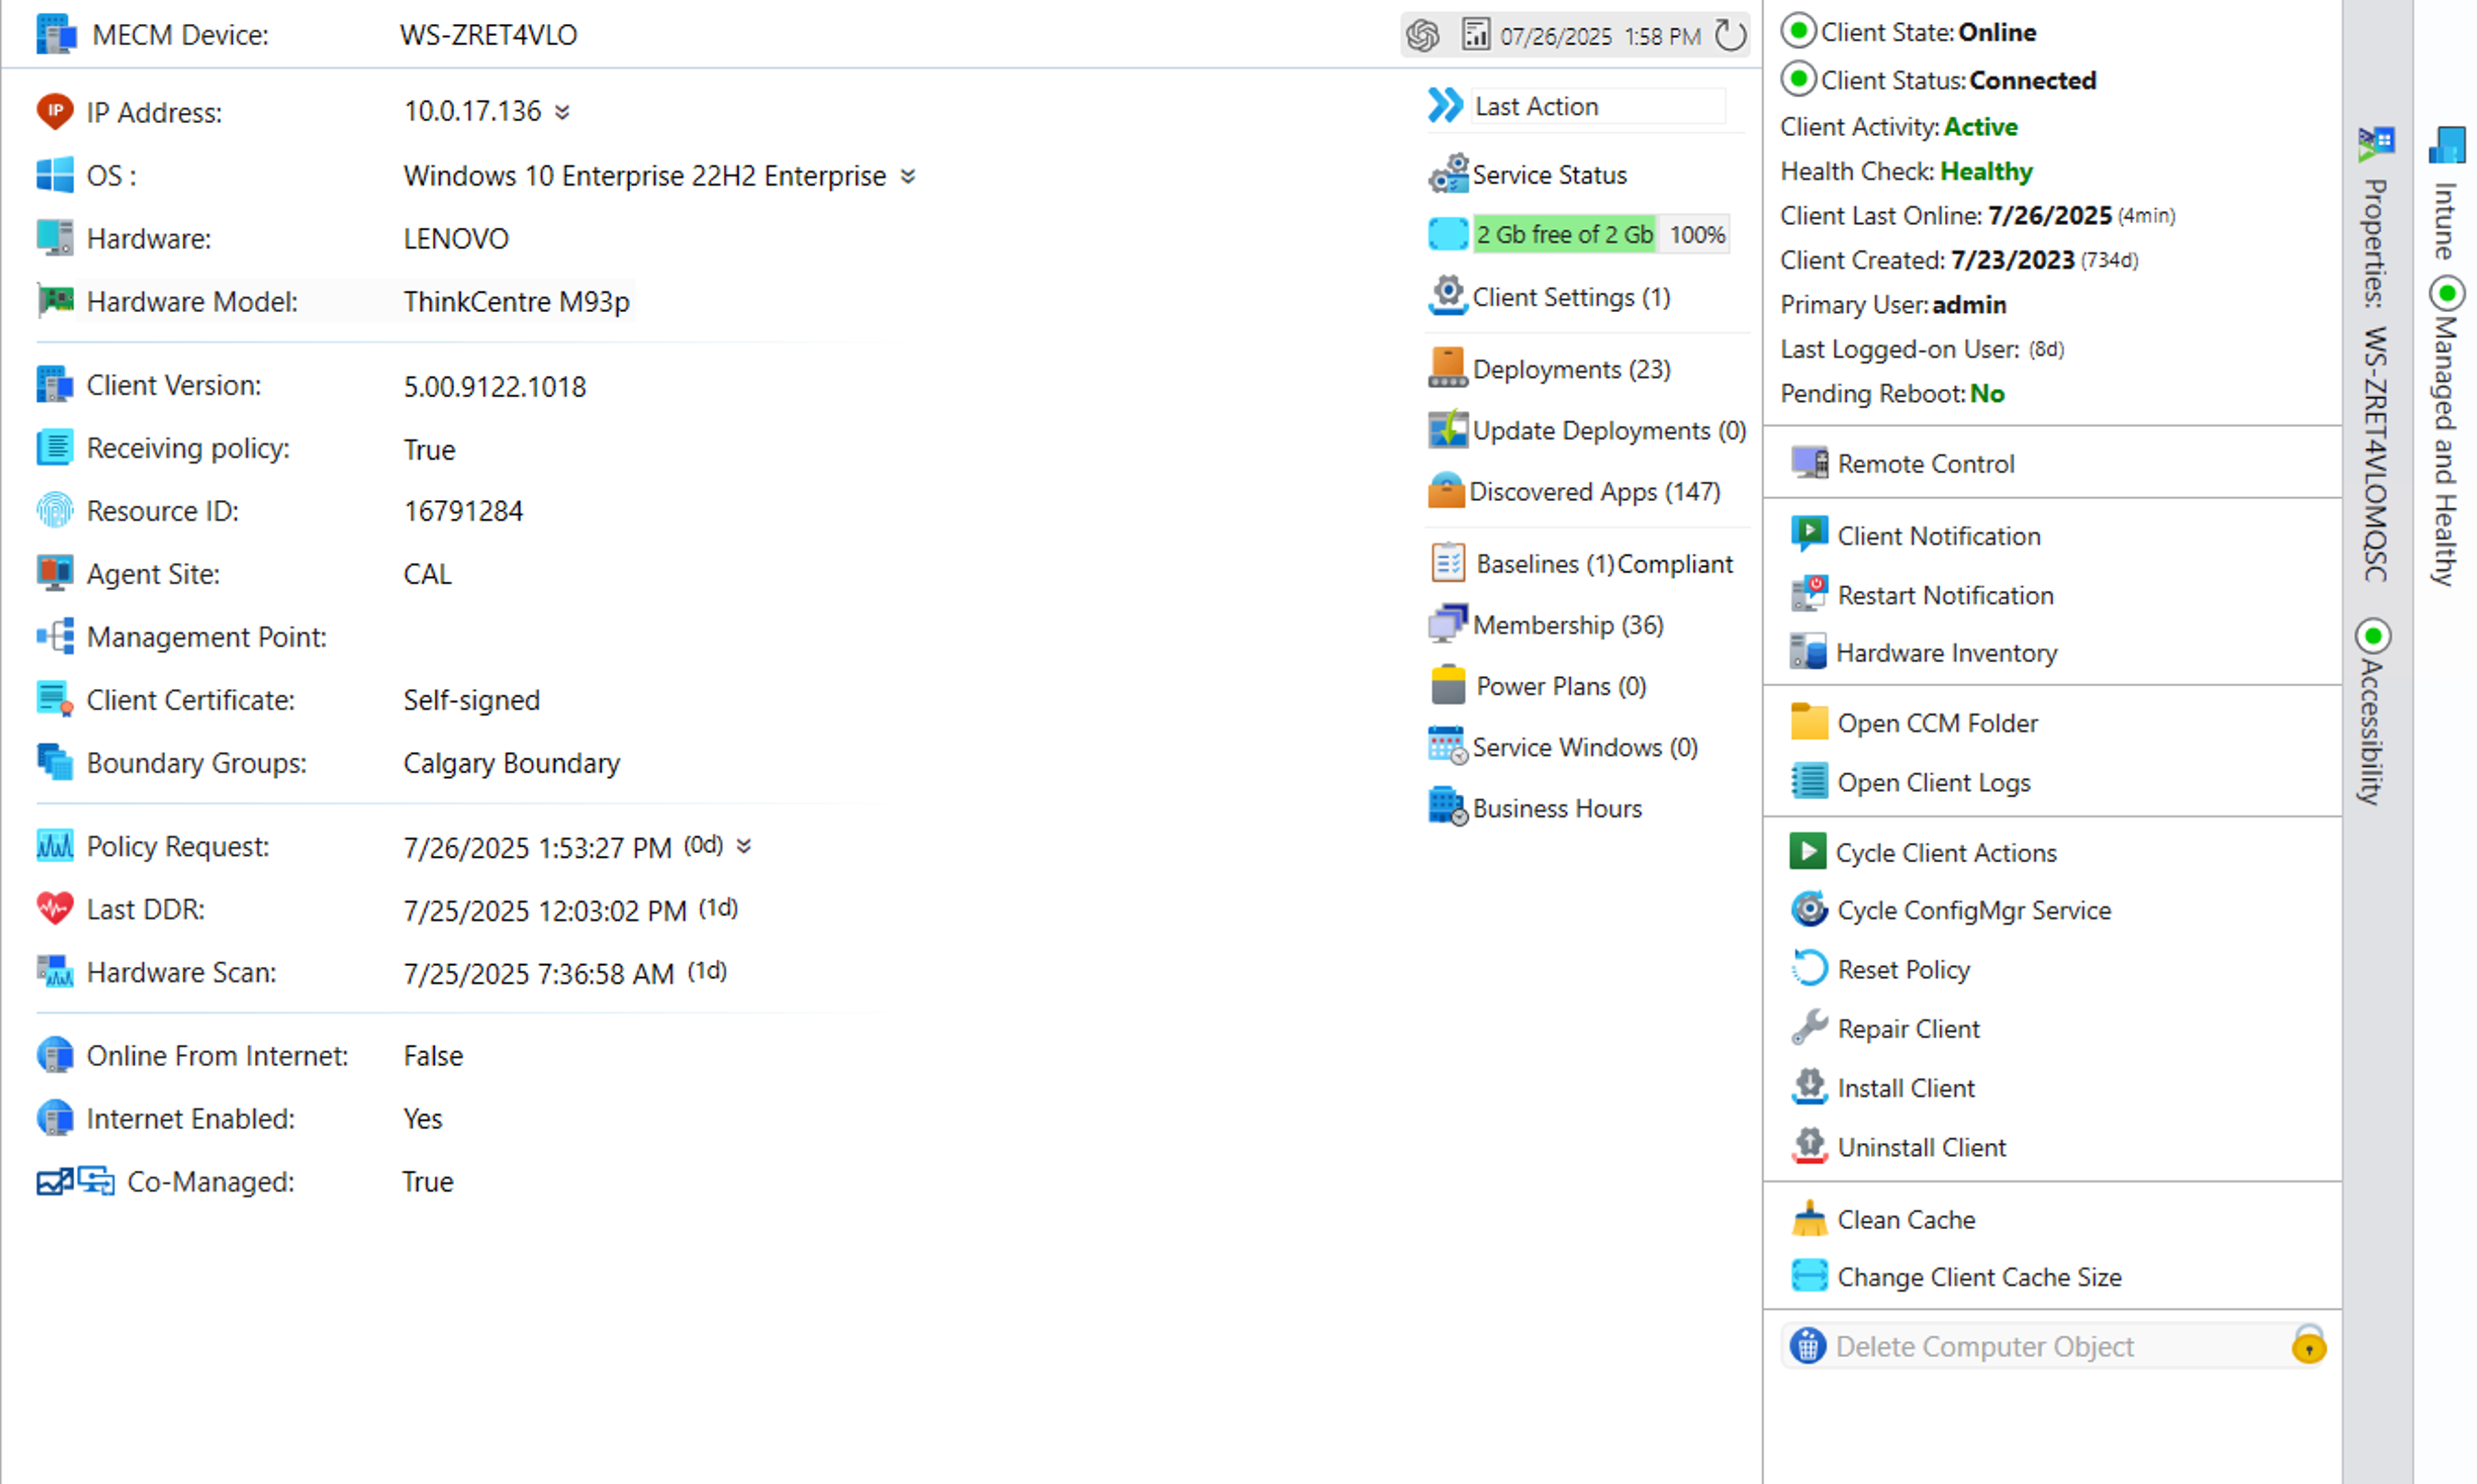Open Deployments (23) link

point(1571,369)
